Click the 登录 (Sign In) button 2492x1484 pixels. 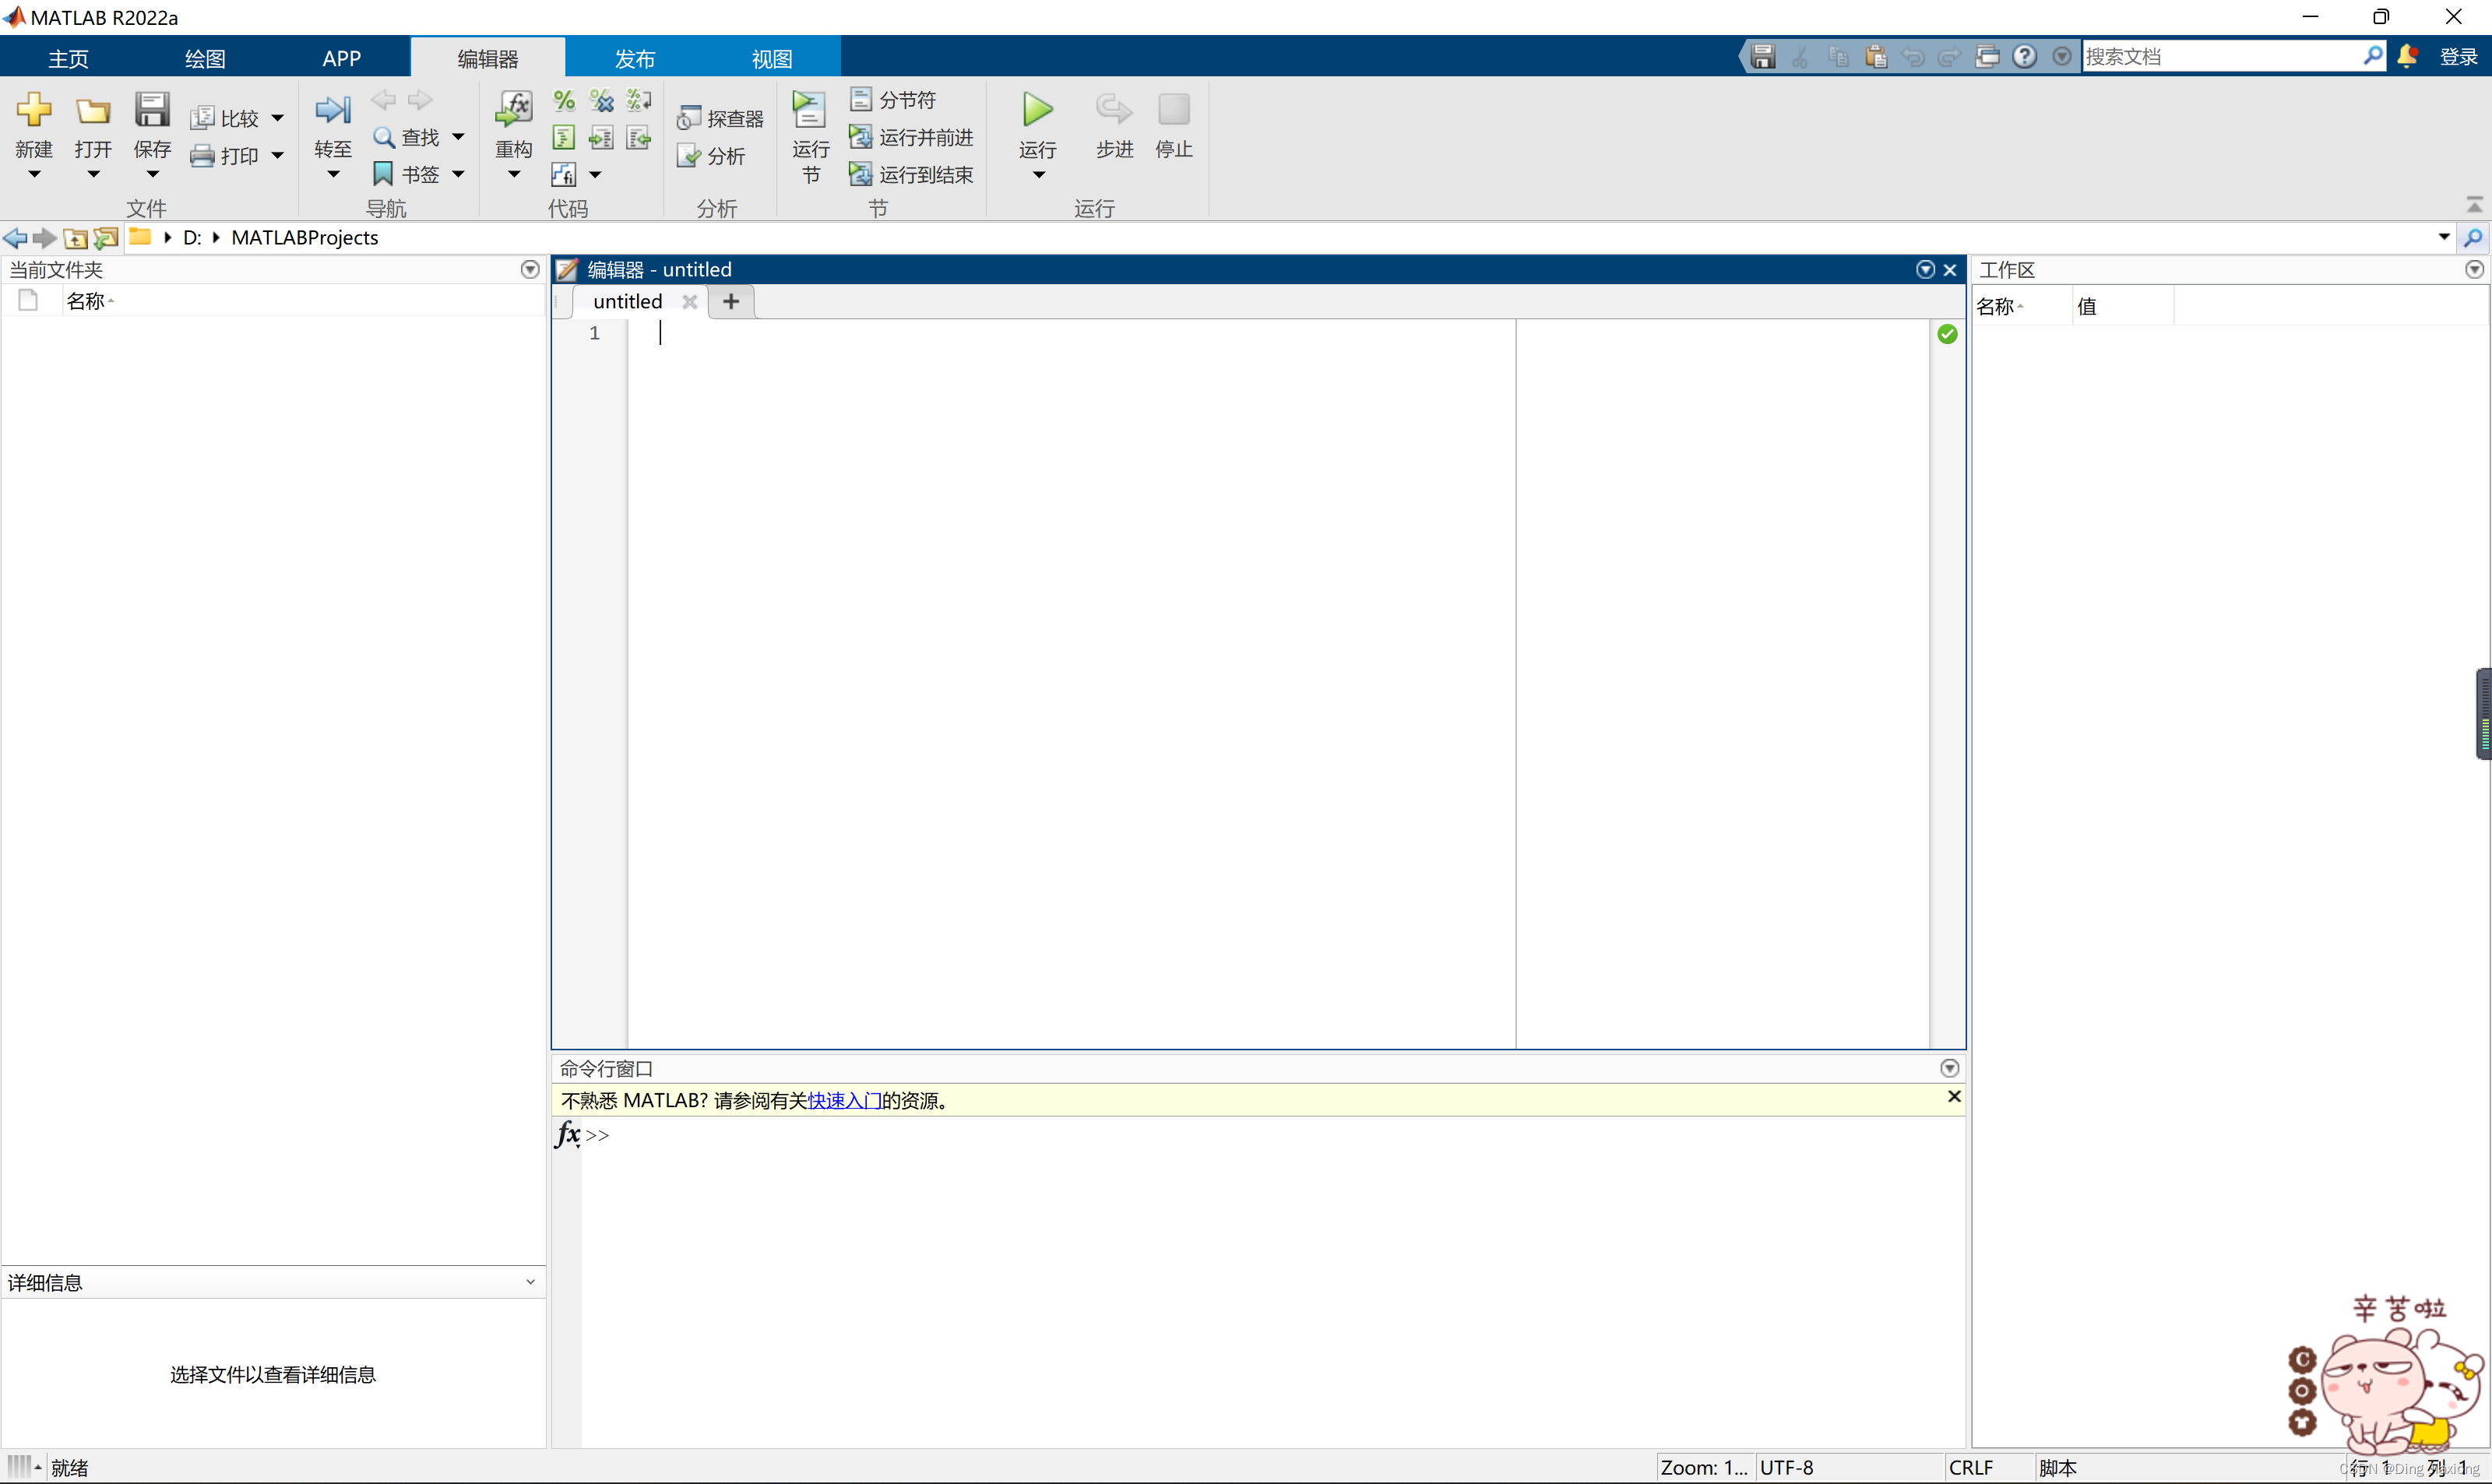pos(2458,56)
